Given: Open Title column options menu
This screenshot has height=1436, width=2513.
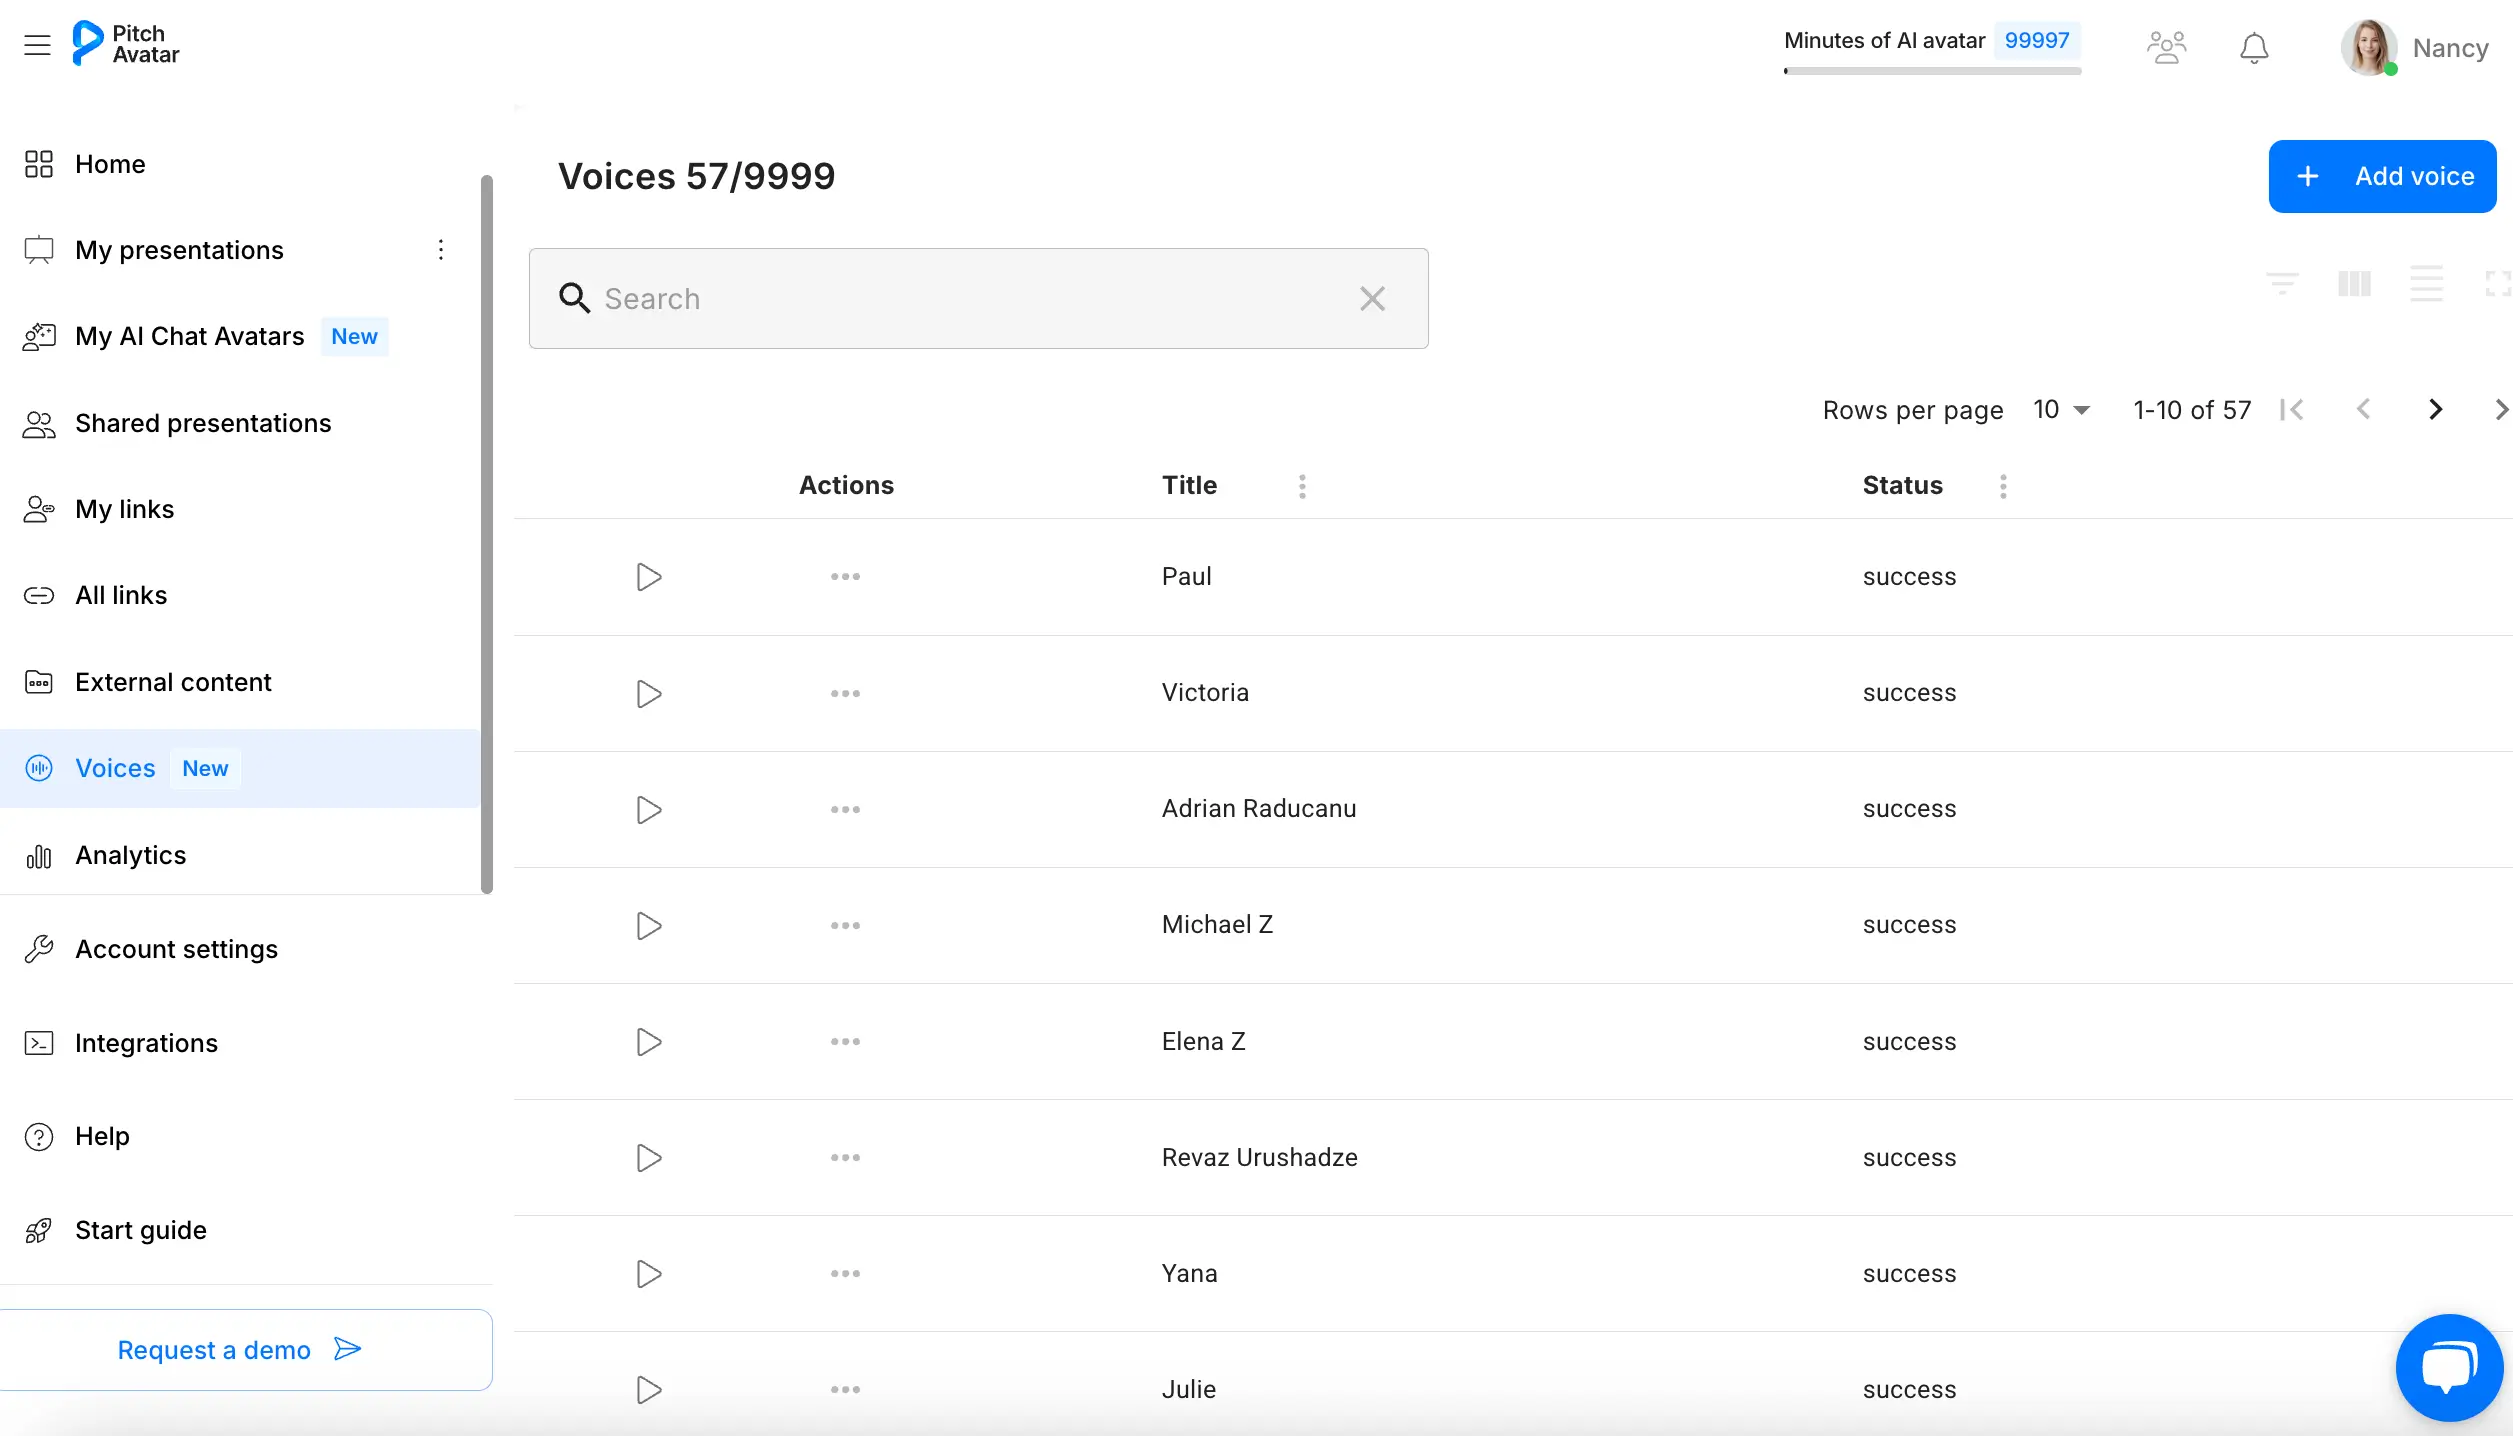Looking at the screenshot, I should click(x=1302, y=486).
